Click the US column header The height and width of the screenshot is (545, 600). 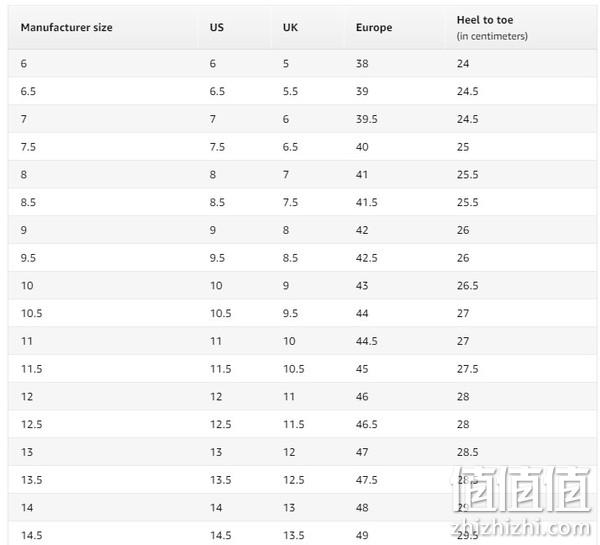click(217, 28)
